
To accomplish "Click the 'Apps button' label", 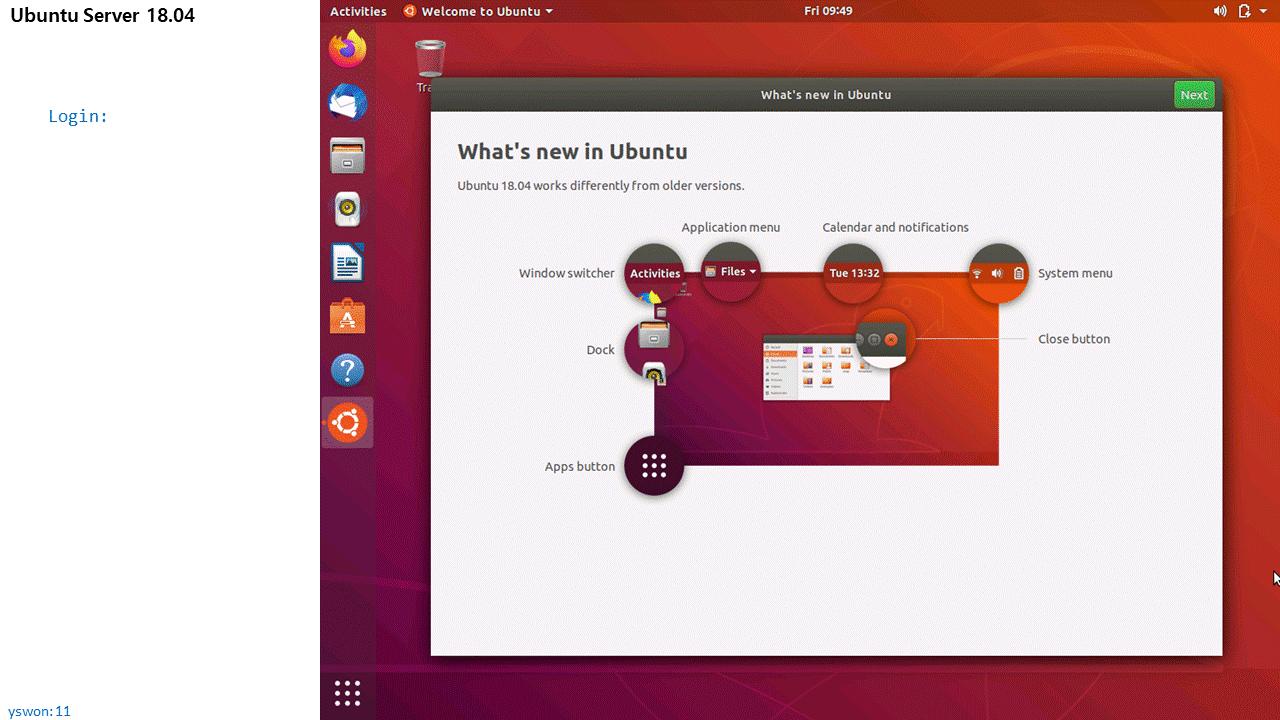I will [580, 466].
